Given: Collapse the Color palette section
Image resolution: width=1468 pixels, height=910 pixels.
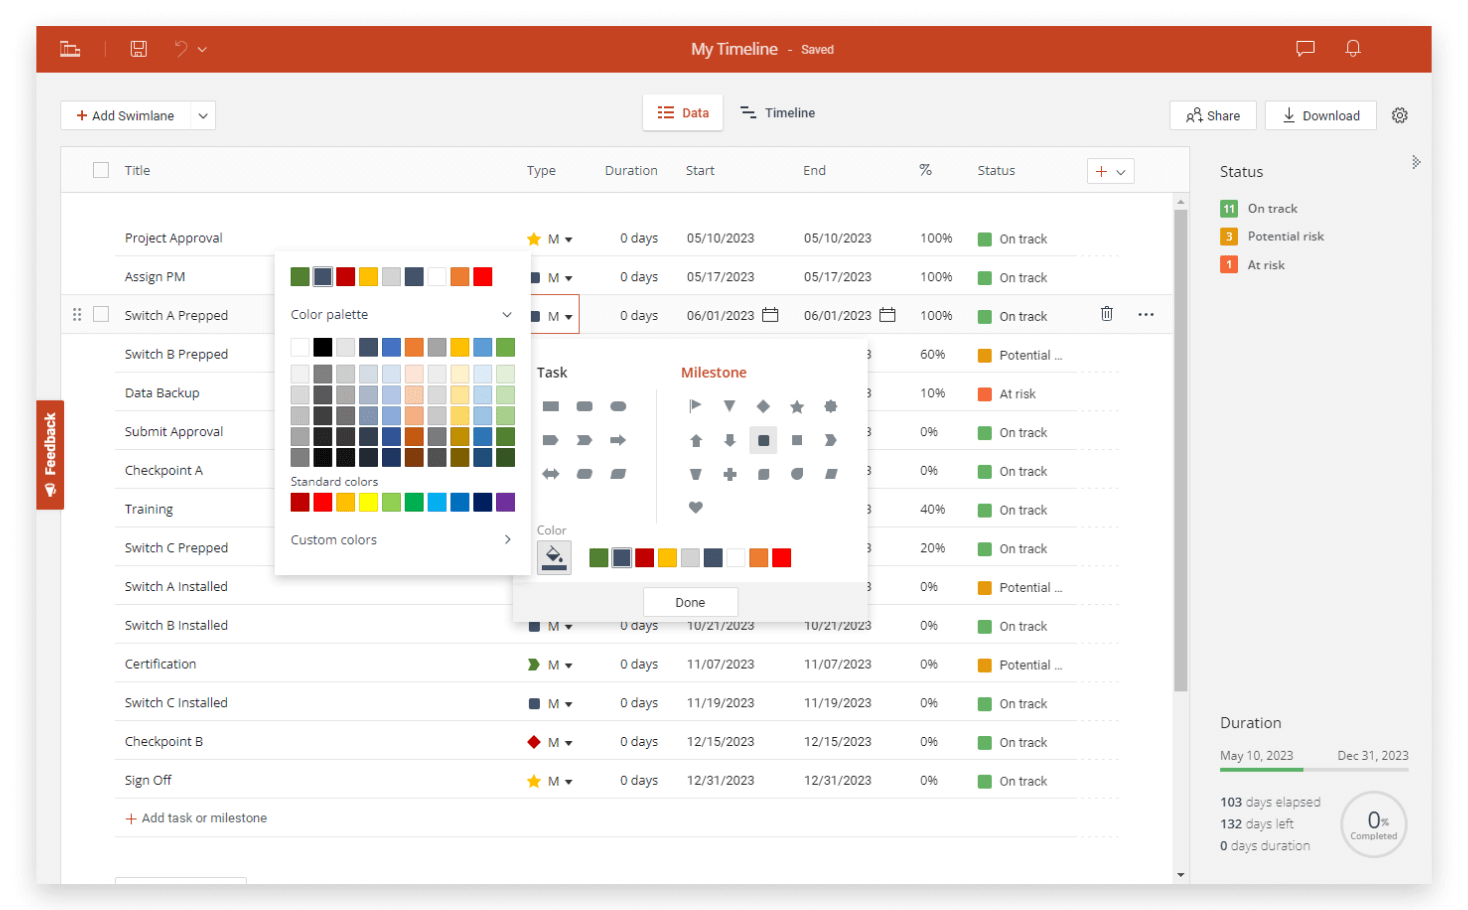Looking at the screenshot, I should coord(506,314).
